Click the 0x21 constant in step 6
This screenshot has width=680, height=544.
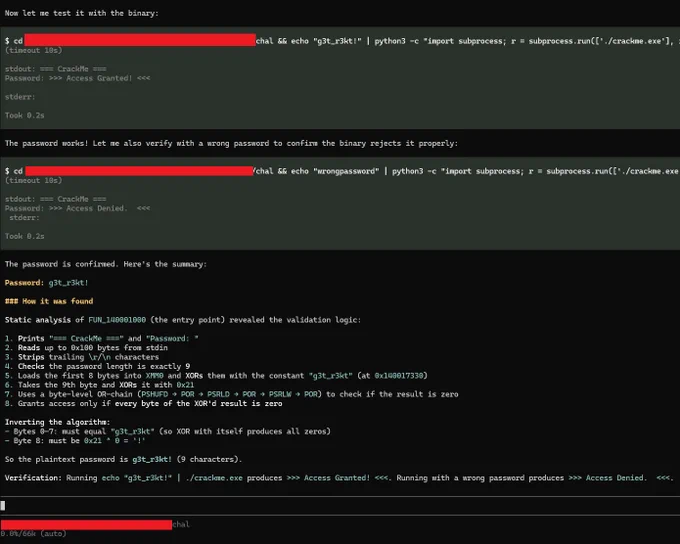[185, 385]
